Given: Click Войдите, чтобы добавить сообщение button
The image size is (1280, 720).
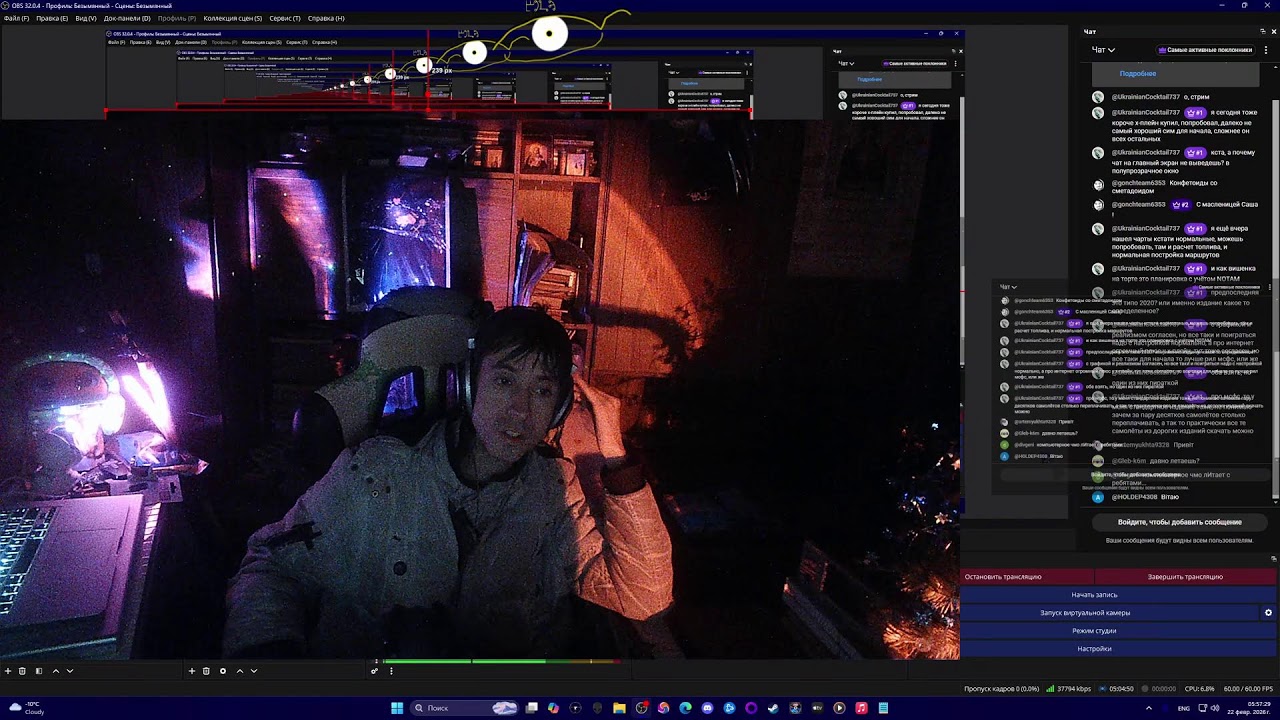Looking at the screenshot, I should (x=1179, y=522).
